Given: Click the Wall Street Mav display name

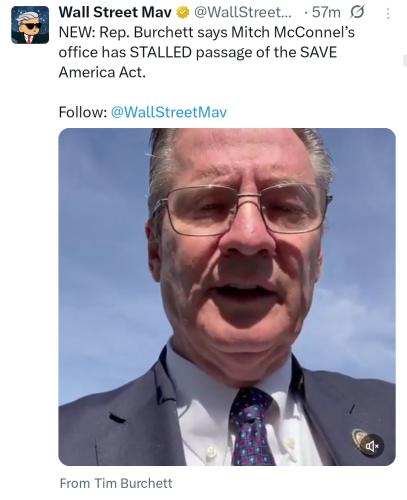Looking at the screenshot, I should click(x=115, y=13).
